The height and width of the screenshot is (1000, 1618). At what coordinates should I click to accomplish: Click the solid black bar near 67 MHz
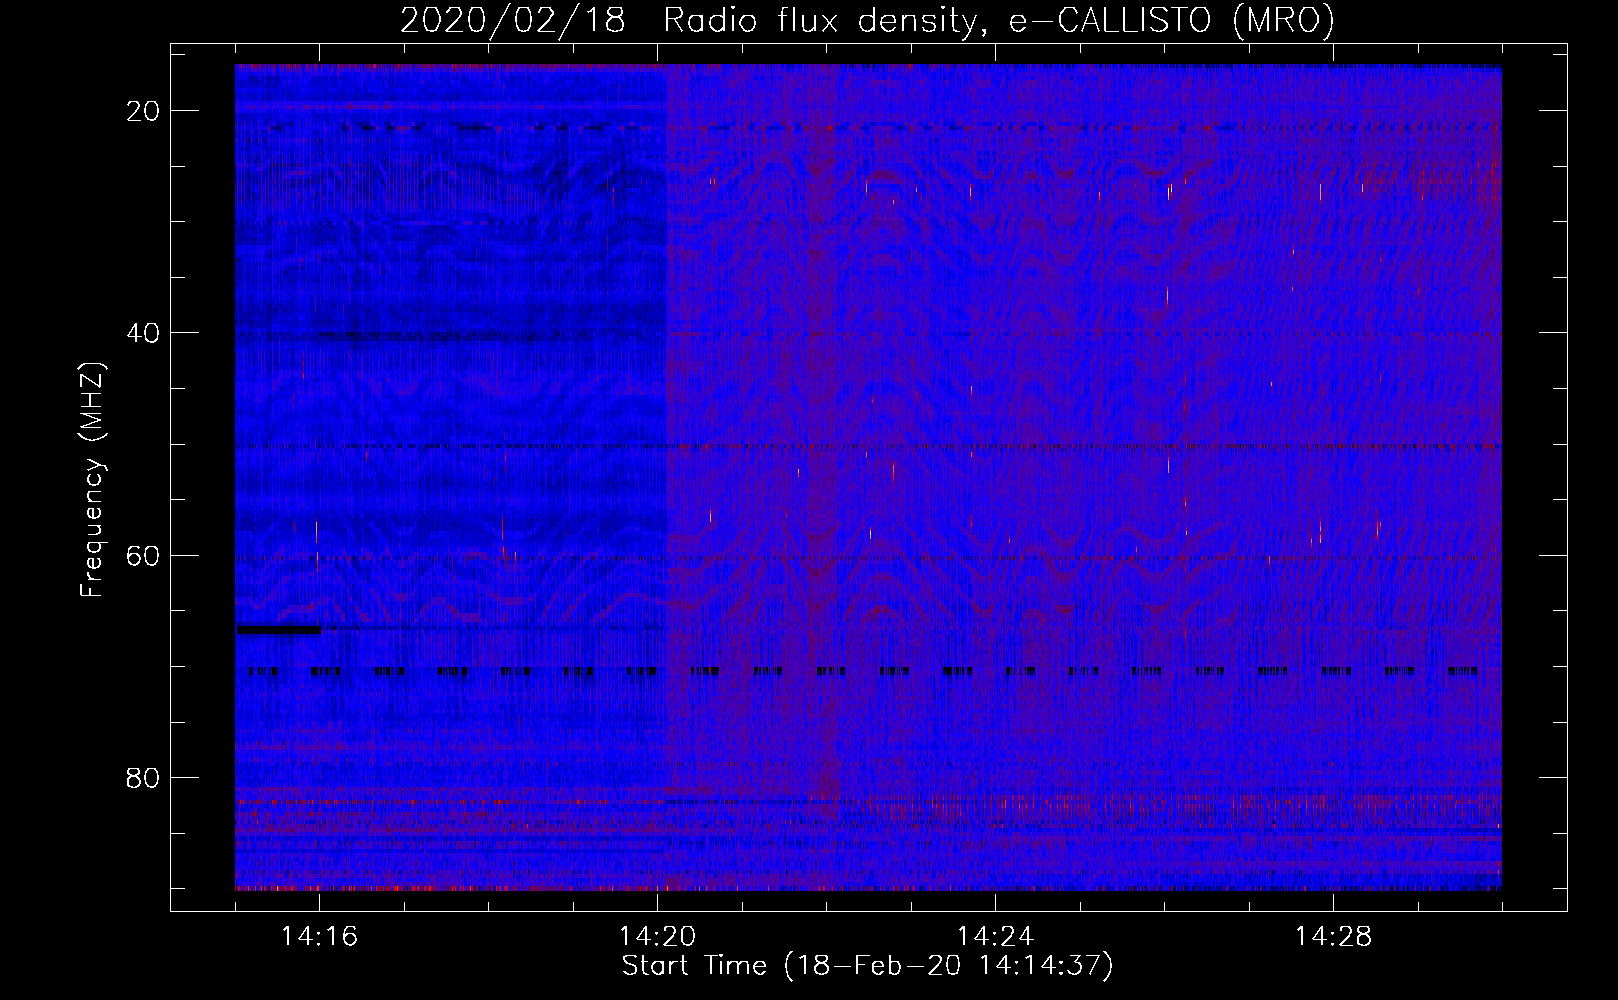[279, 630]
